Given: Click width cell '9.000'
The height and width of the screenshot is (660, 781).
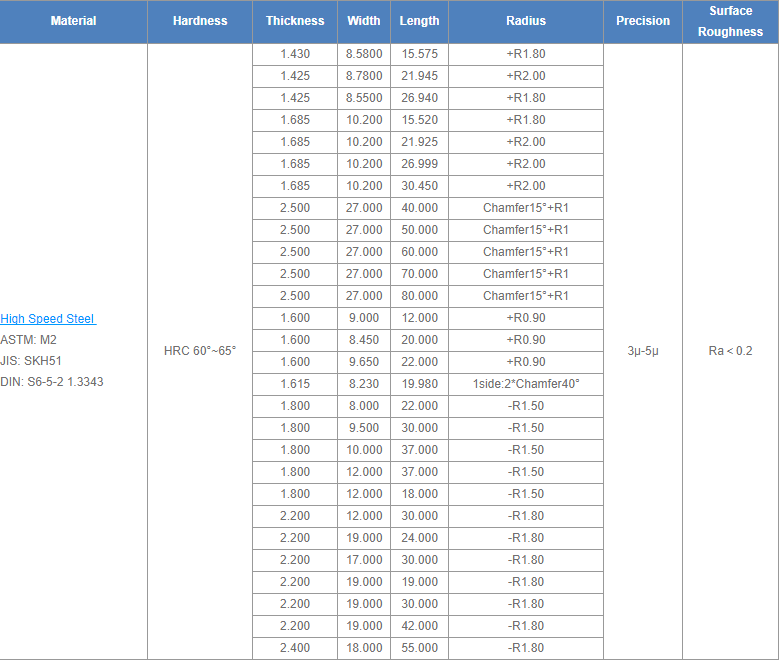Looking at the screenshot, I should [364, 318].
